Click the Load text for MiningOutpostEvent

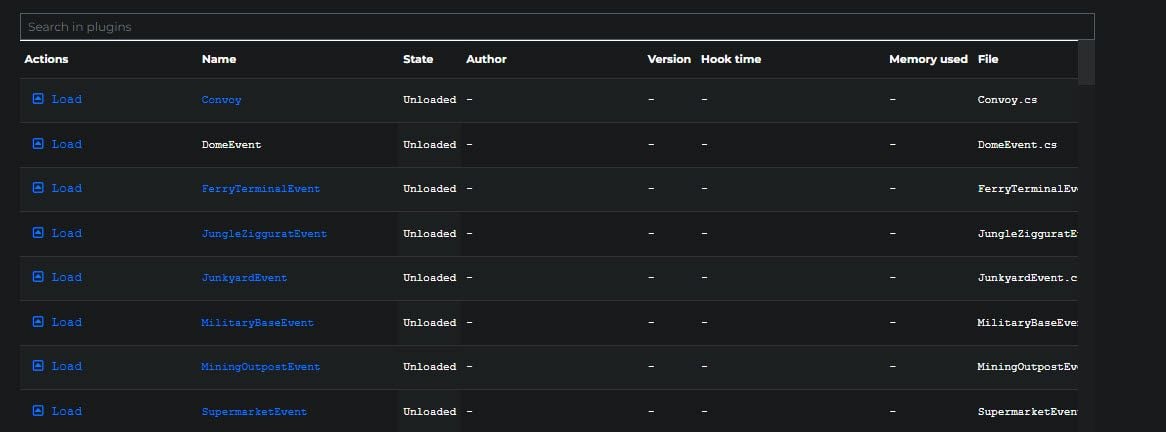(x=67, y=366)
